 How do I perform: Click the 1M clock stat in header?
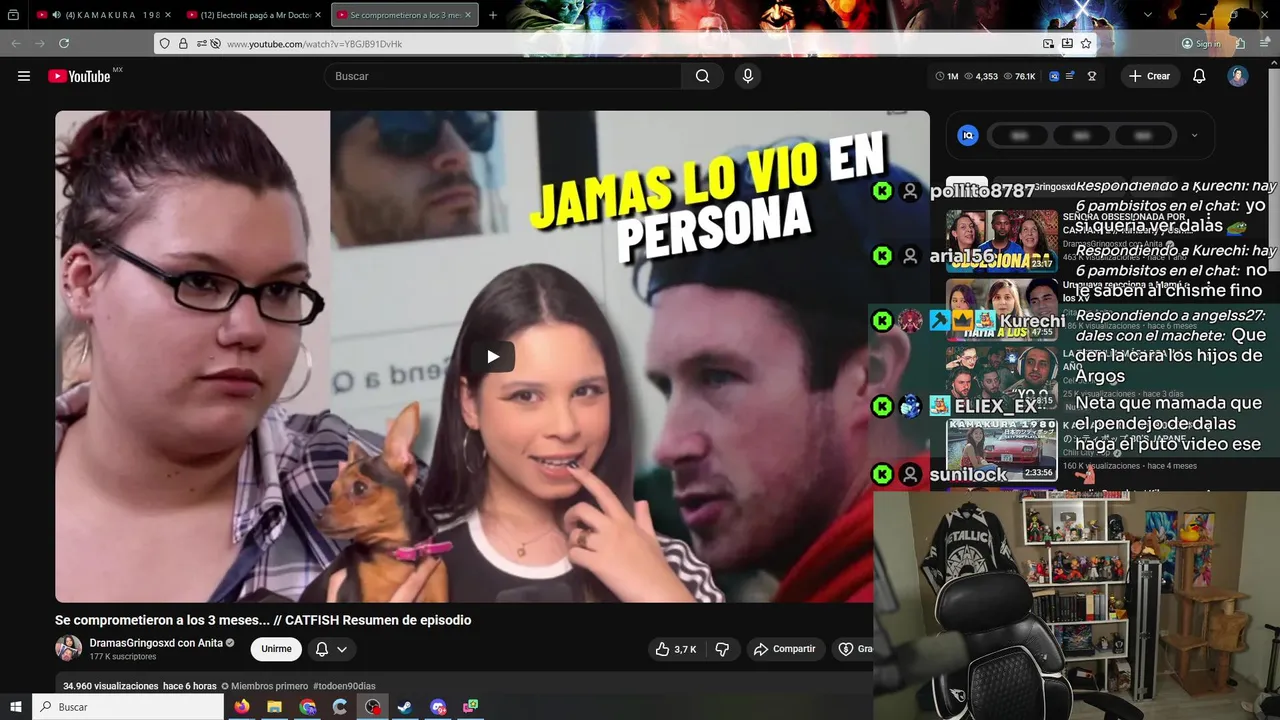click(947, 76)
